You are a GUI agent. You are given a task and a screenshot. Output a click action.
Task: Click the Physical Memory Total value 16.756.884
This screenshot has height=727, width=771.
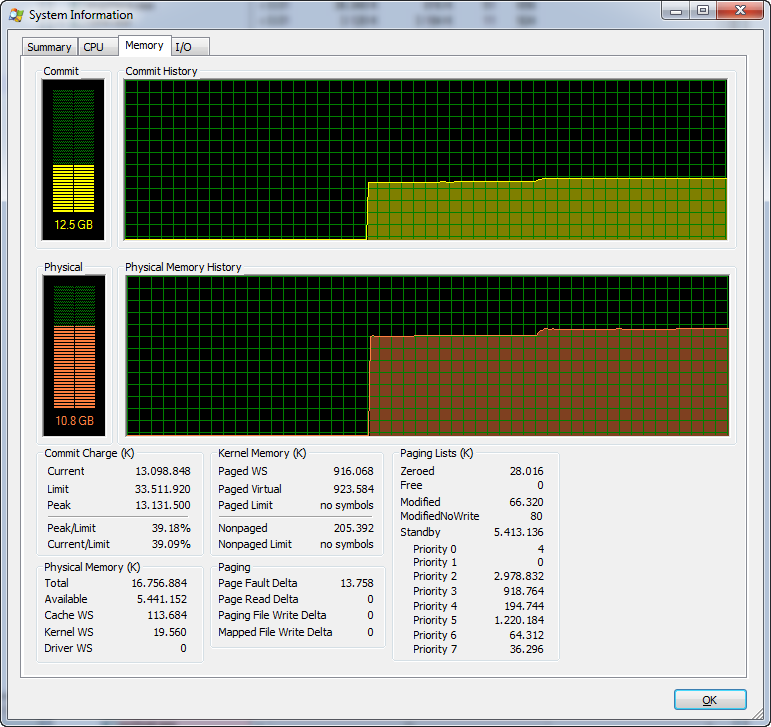pyautogui.click(x=159, y=583)
